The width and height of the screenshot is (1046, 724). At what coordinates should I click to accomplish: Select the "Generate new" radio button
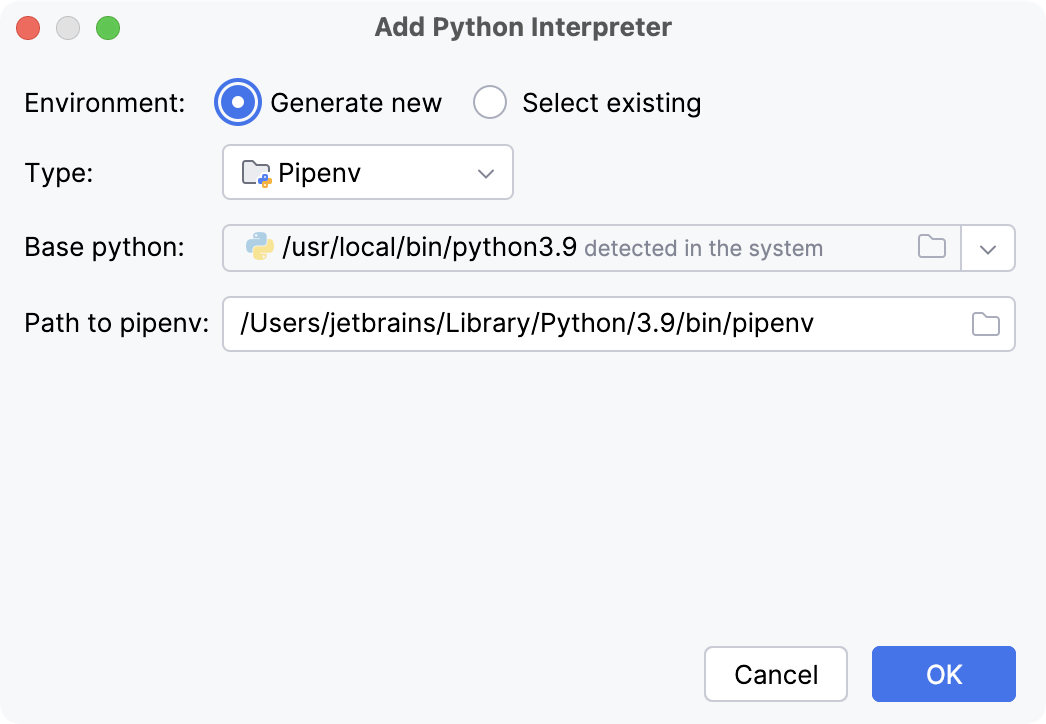pyautogui.click(x=238, y=103)
